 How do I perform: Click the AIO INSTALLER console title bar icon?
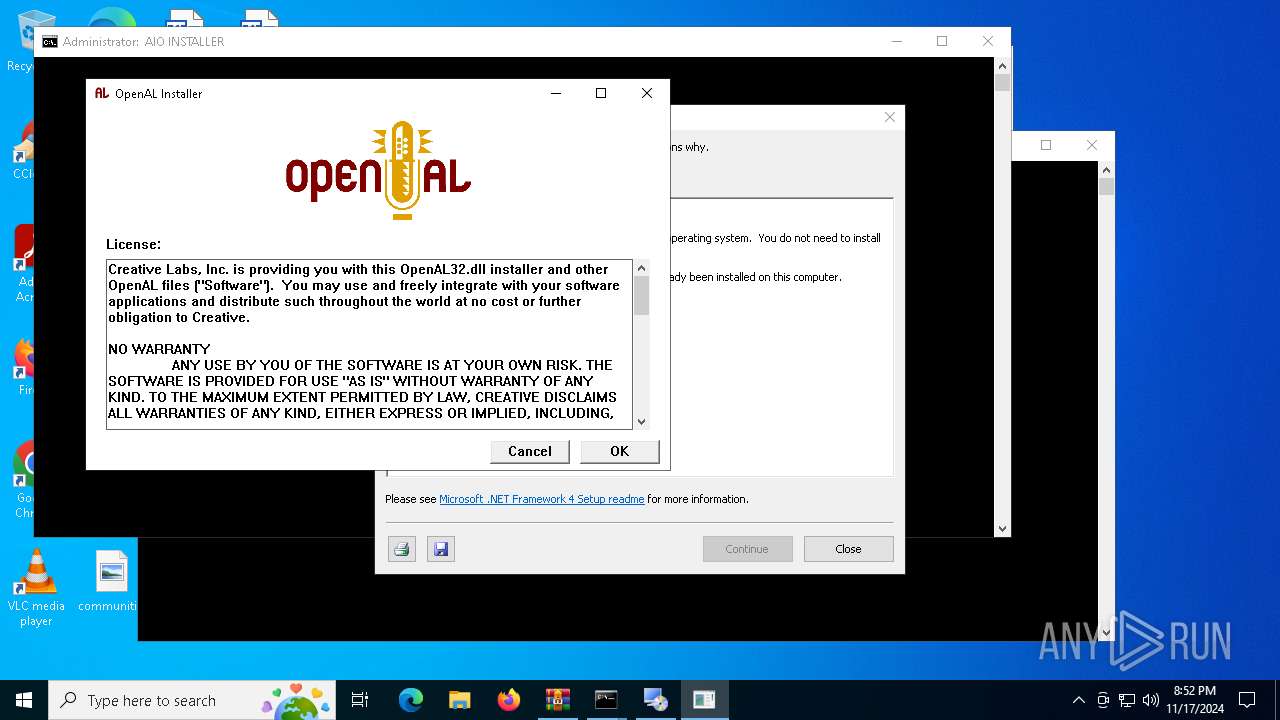50,42
